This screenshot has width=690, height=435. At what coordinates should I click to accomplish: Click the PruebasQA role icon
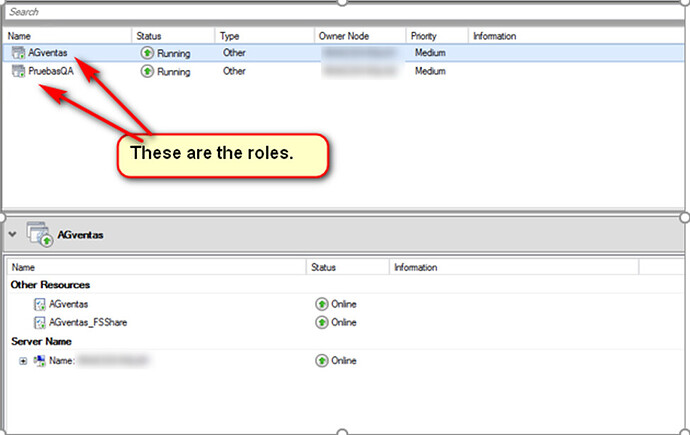18,71
